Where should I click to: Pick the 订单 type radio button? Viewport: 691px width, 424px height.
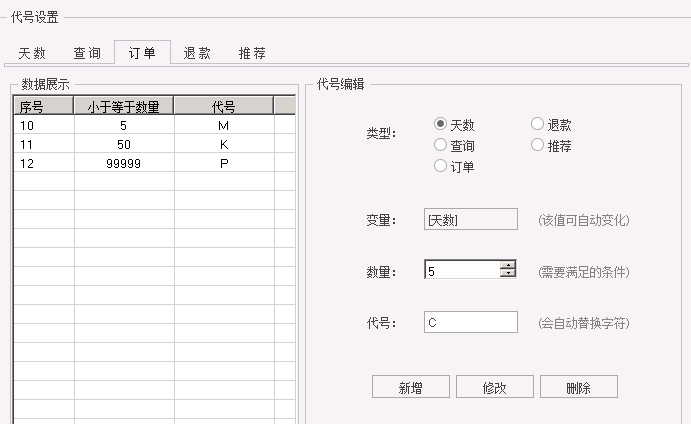coord(440,166)
